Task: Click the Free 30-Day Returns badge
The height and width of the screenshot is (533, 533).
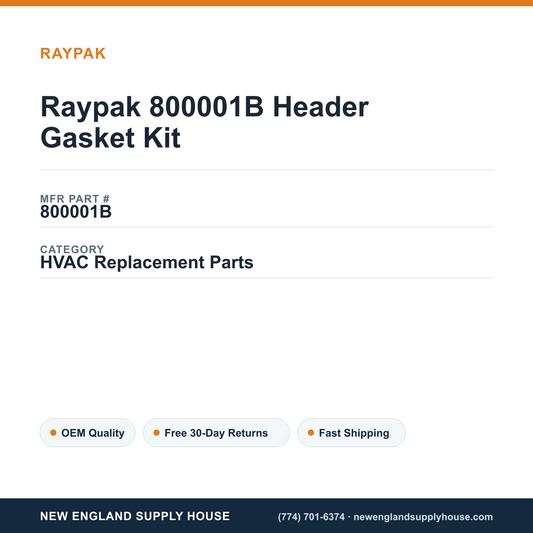Action: pos(216,433)
